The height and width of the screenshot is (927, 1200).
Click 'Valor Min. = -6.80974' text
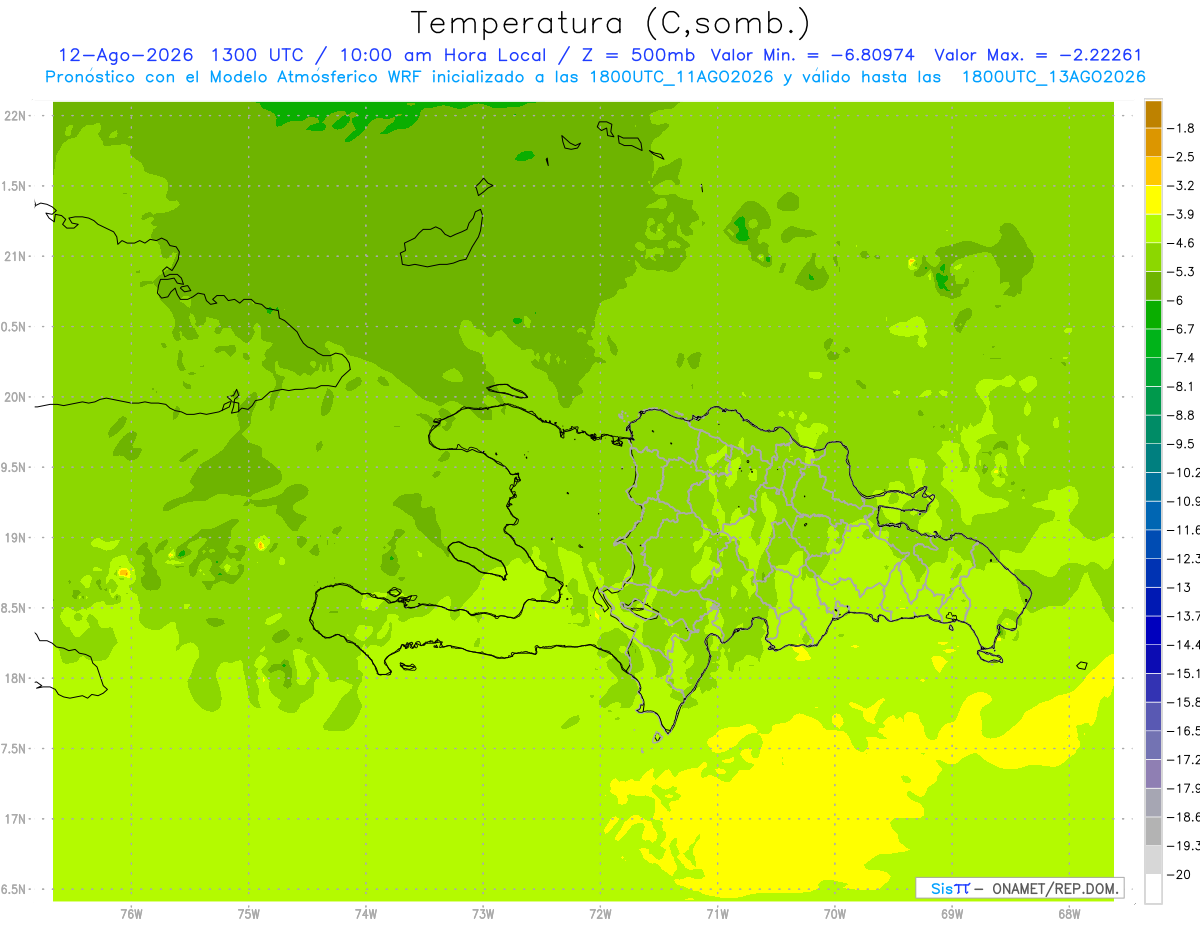click(x=814, y=55)
